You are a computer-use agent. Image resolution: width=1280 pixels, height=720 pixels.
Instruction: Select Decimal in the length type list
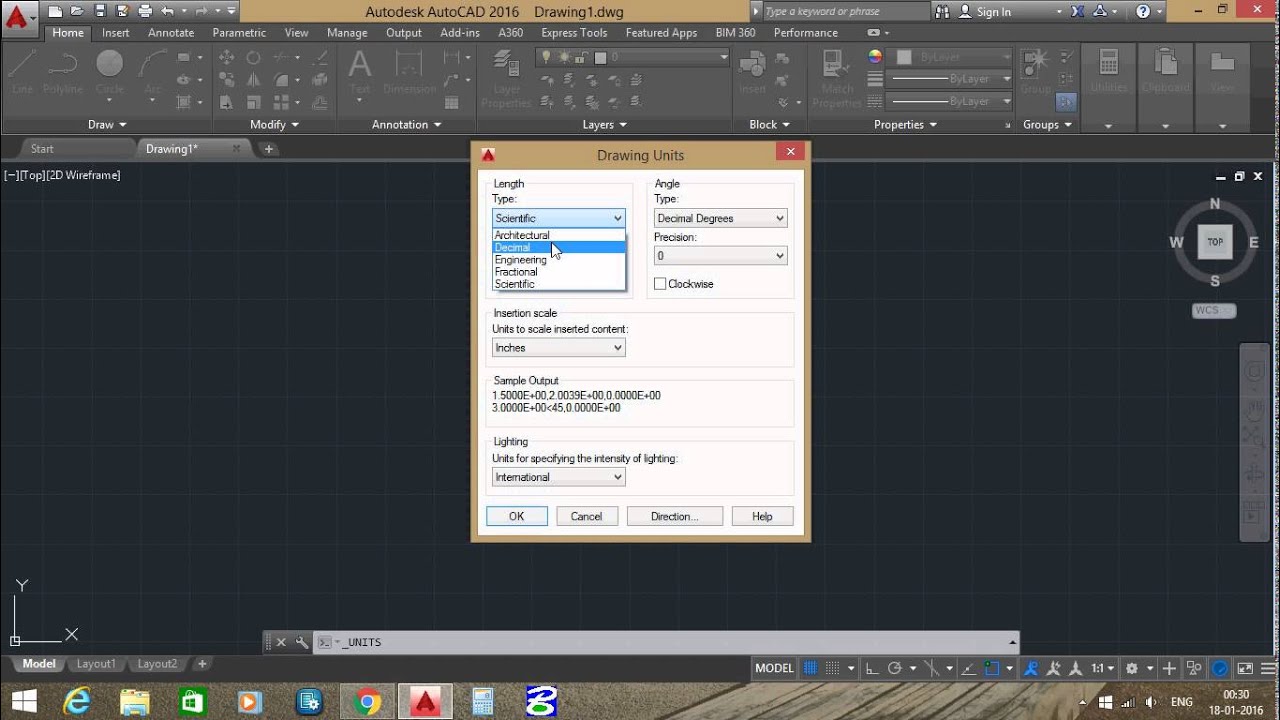[x=559, y=247]
